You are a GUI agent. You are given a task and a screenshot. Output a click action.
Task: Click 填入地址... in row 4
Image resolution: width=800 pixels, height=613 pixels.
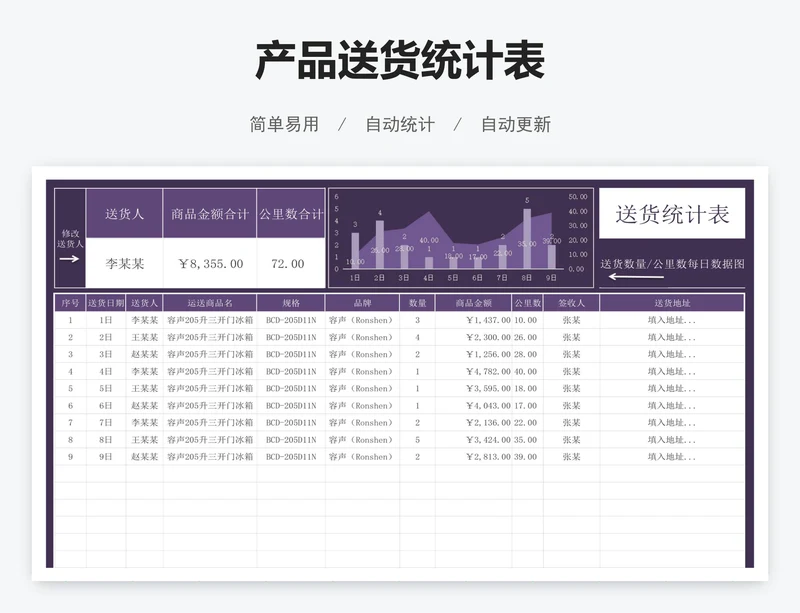tap(672, 372)
